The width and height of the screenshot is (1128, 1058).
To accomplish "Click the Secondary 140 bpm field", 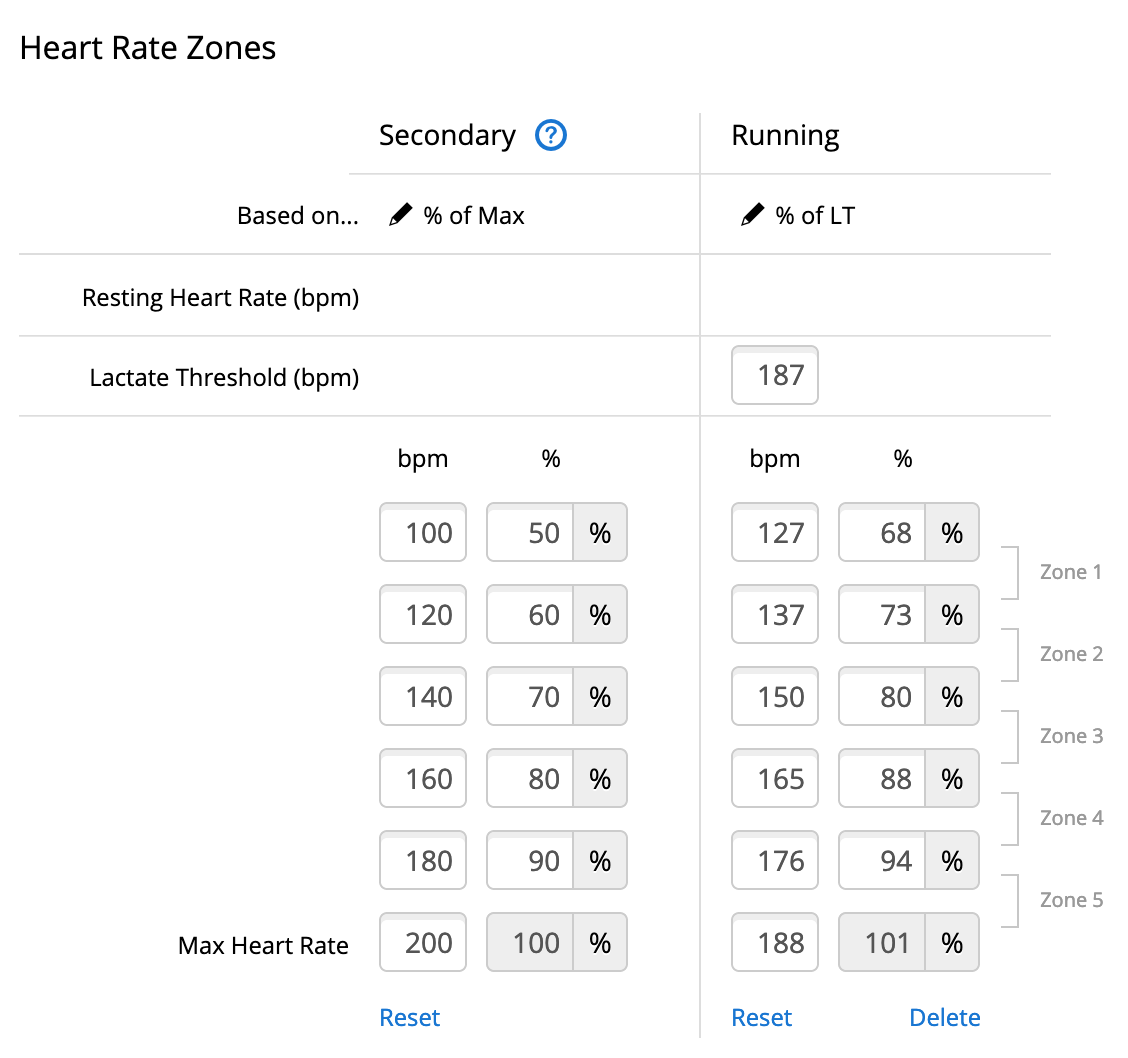I will point(423,697).
